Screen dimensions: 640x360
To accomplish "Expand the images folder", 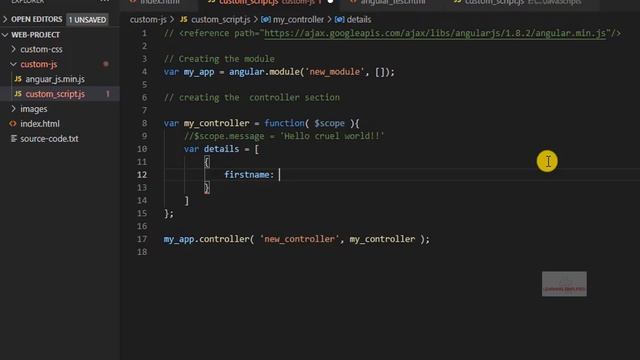I will [29, 109].
